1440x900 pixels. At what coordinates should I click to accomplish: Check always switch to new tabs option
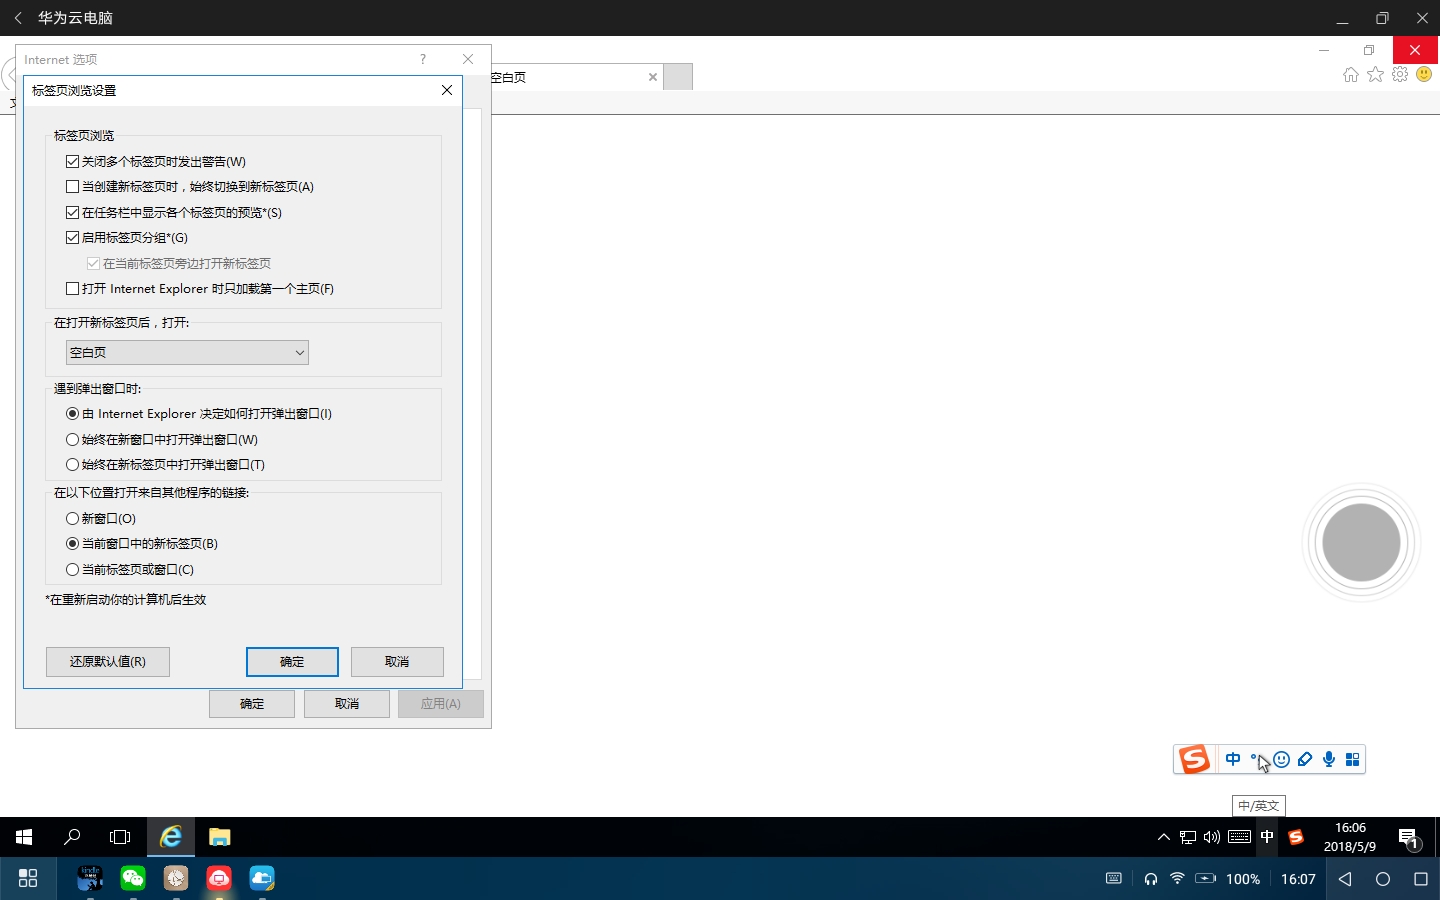coord(189,187)
